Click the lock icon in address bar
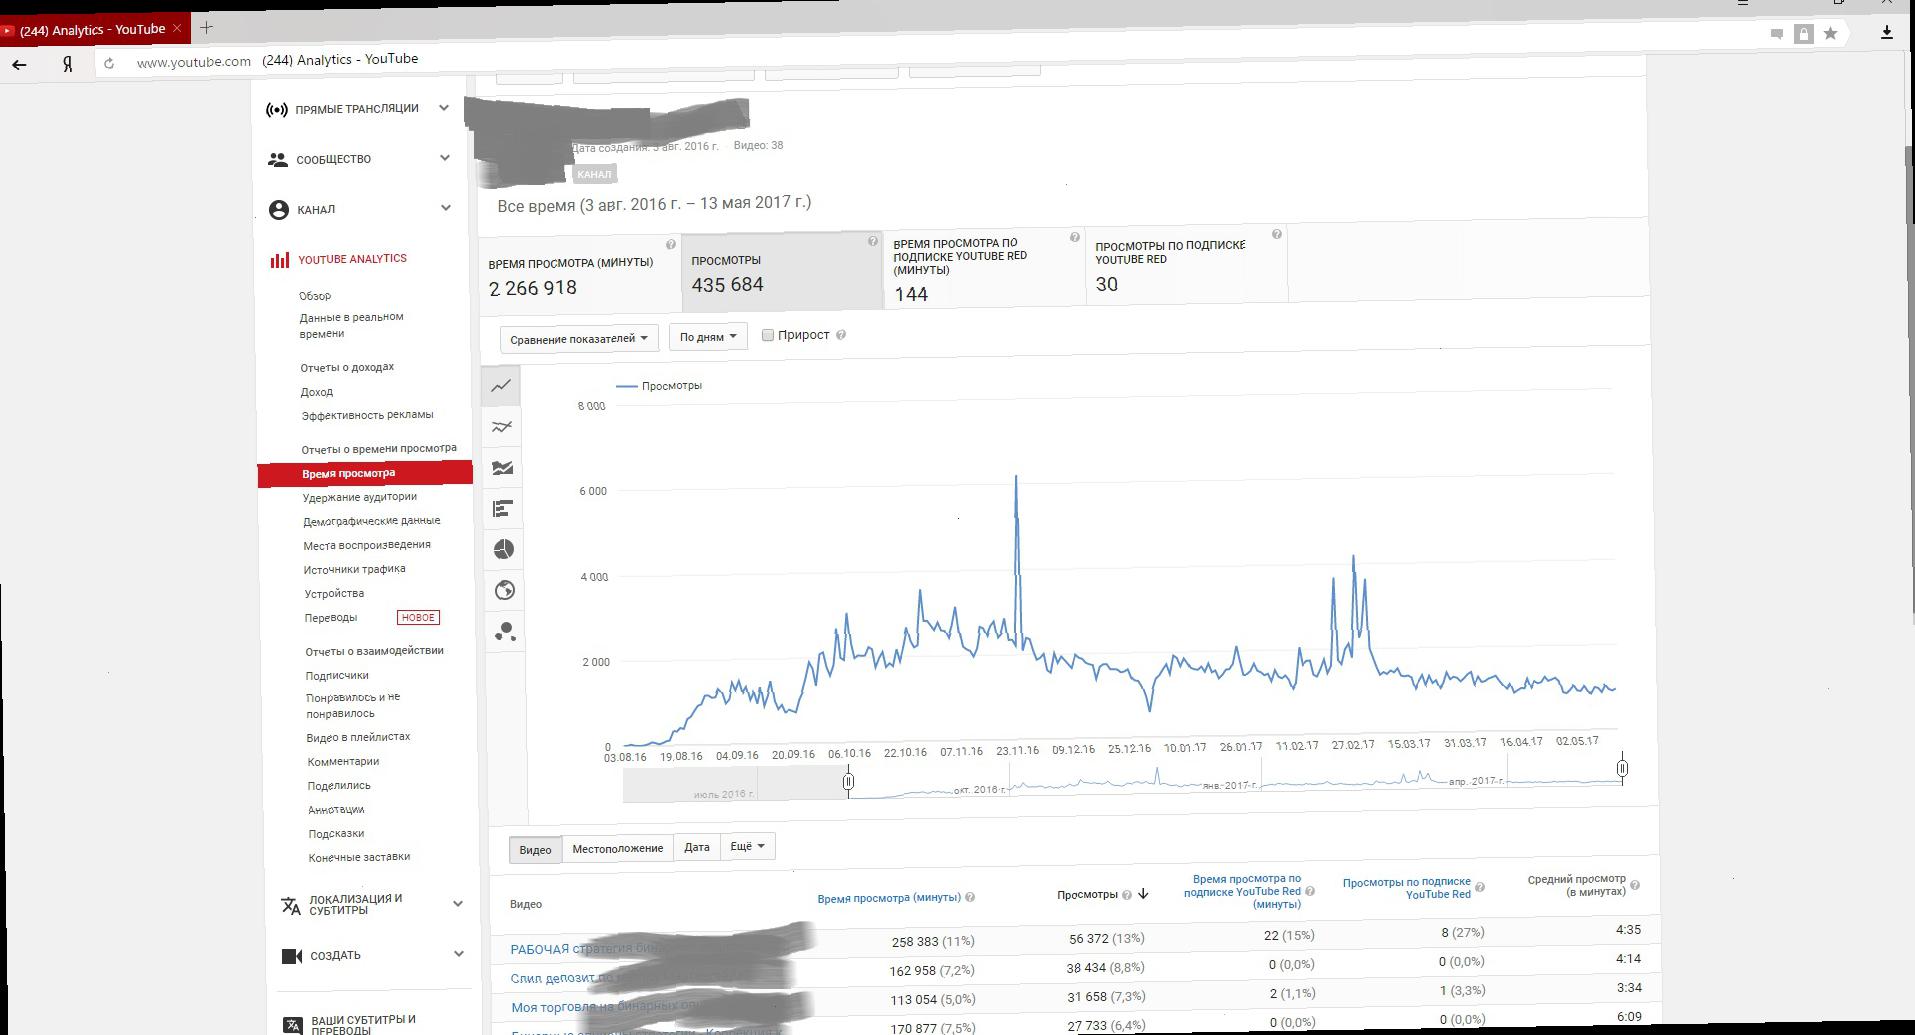 tap(1803, 34)
